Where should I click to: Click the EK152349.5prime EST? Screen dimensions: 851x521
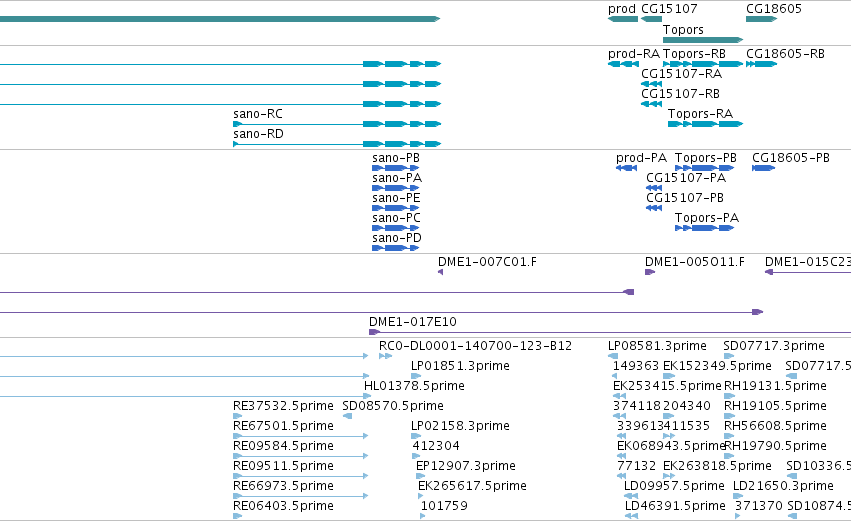pos(669,376)
